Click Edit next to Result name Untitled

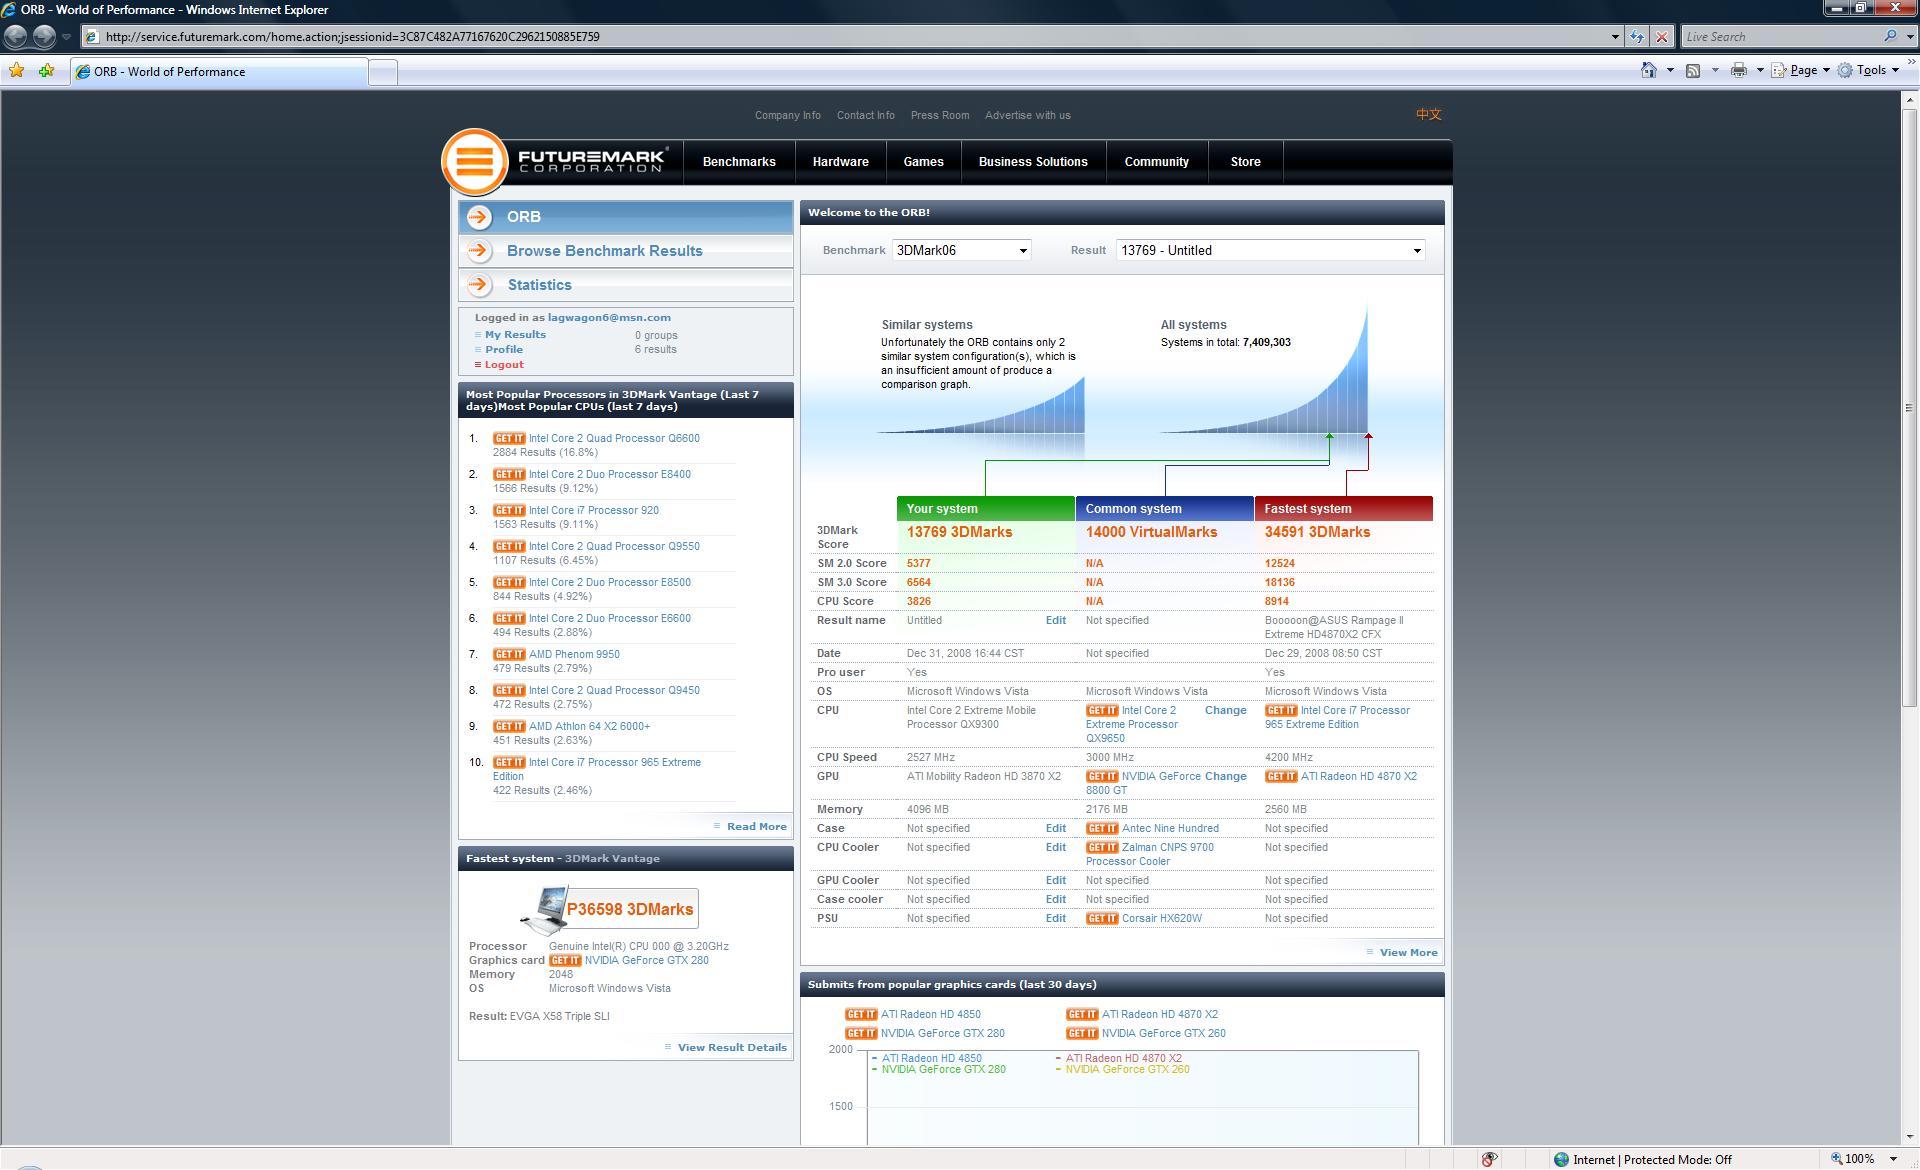pos(1056,621)
